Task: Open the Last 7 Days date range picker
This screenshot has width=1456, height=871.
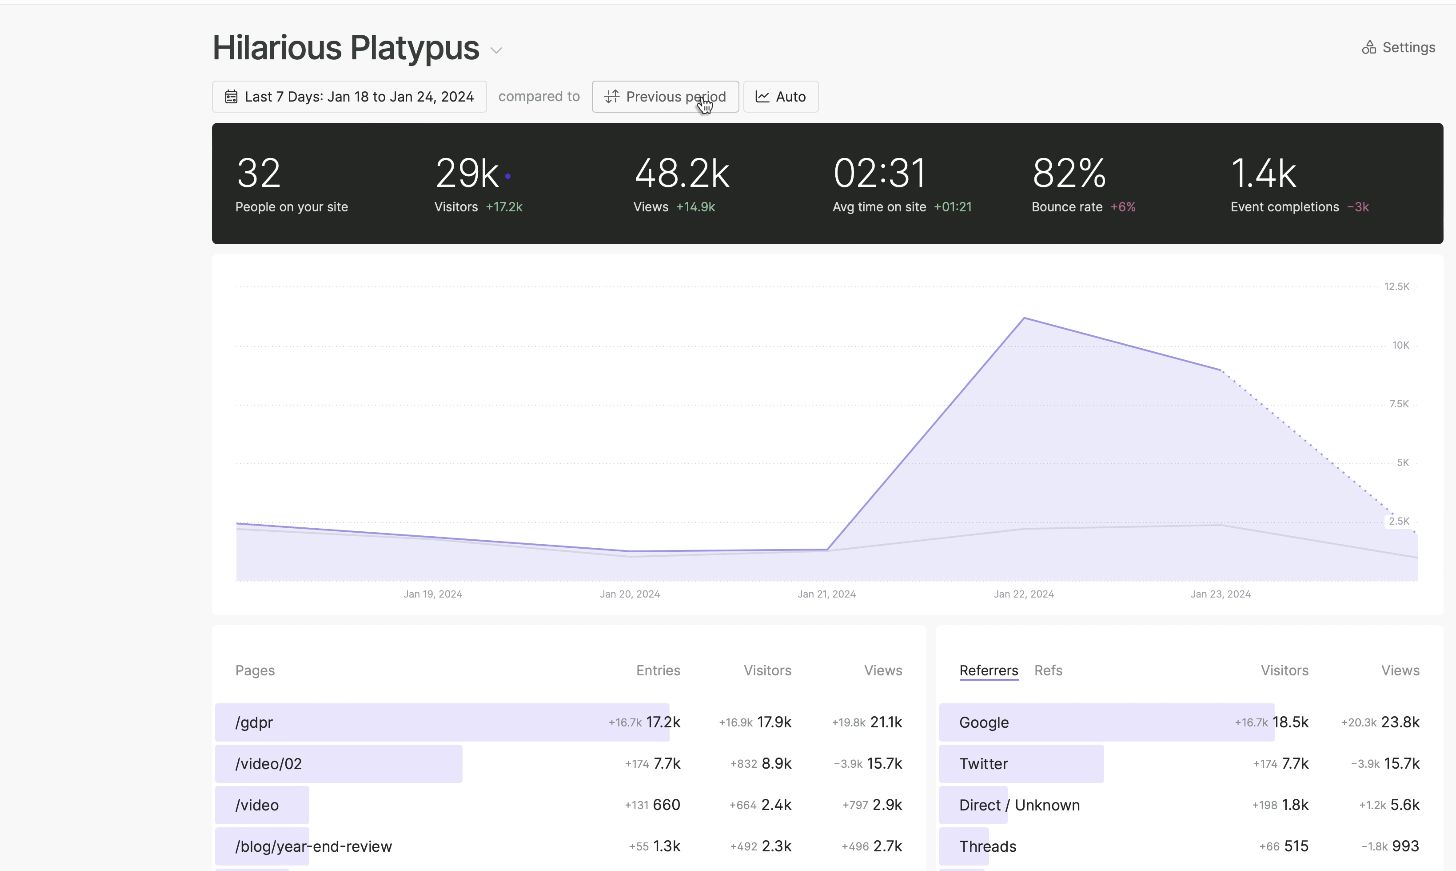Action: (x=348, y=96)
